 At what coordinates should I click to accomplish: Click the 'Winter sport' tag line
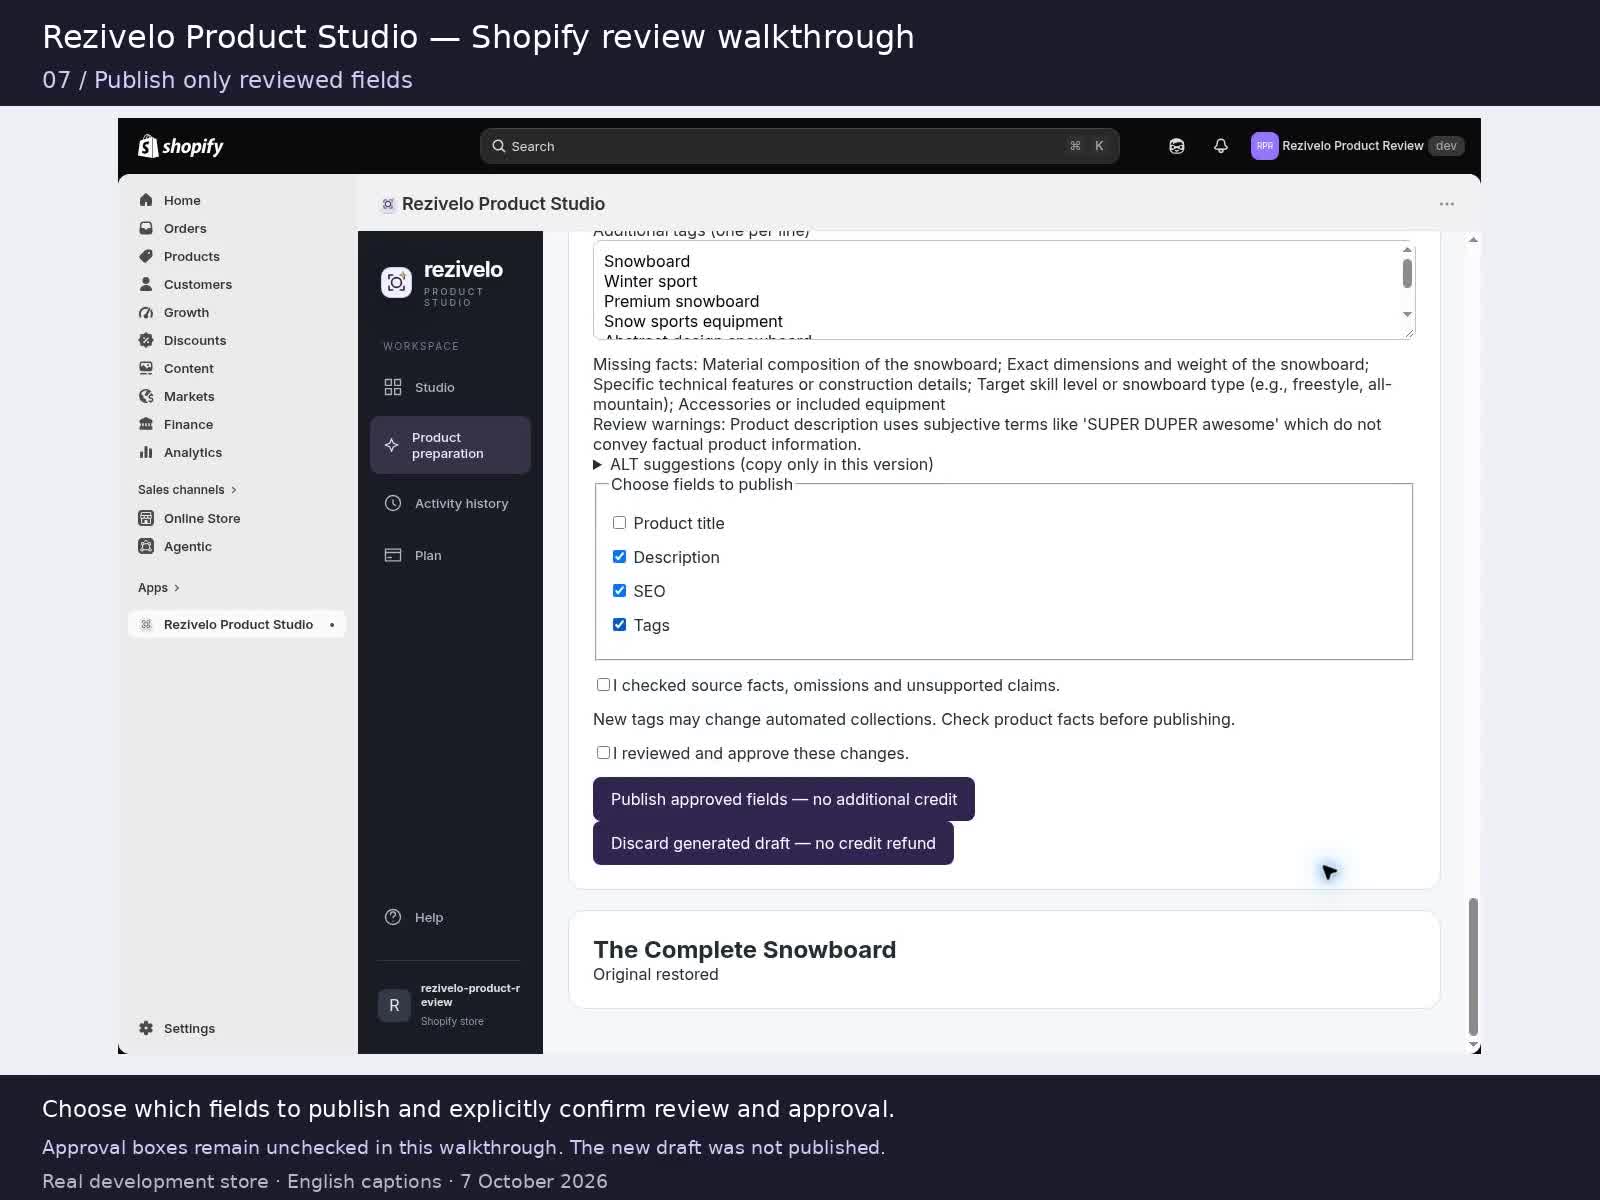(650, 282)
